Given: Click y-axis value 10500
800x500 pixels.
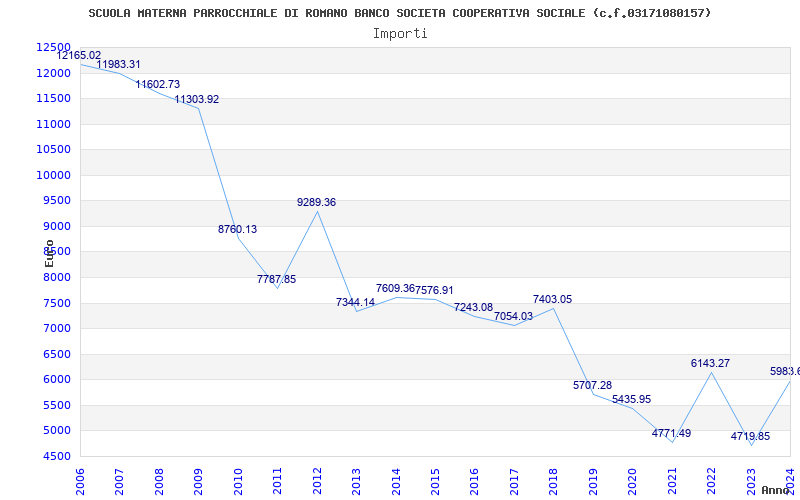Looking at the screenshot, I should (x=53, y=149).
